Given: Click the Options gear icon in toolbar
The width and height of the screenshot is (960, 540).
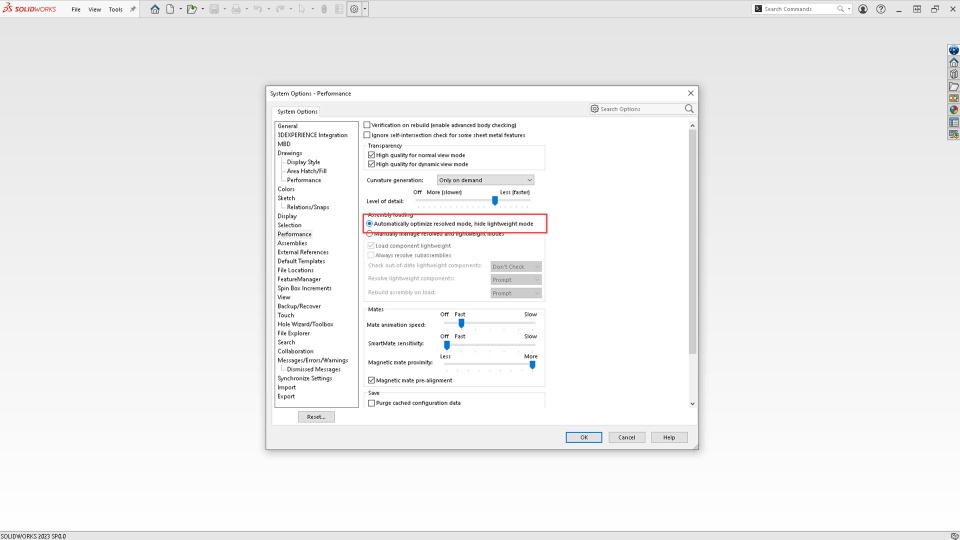Looking at the screenshot, I should point(354,9).
